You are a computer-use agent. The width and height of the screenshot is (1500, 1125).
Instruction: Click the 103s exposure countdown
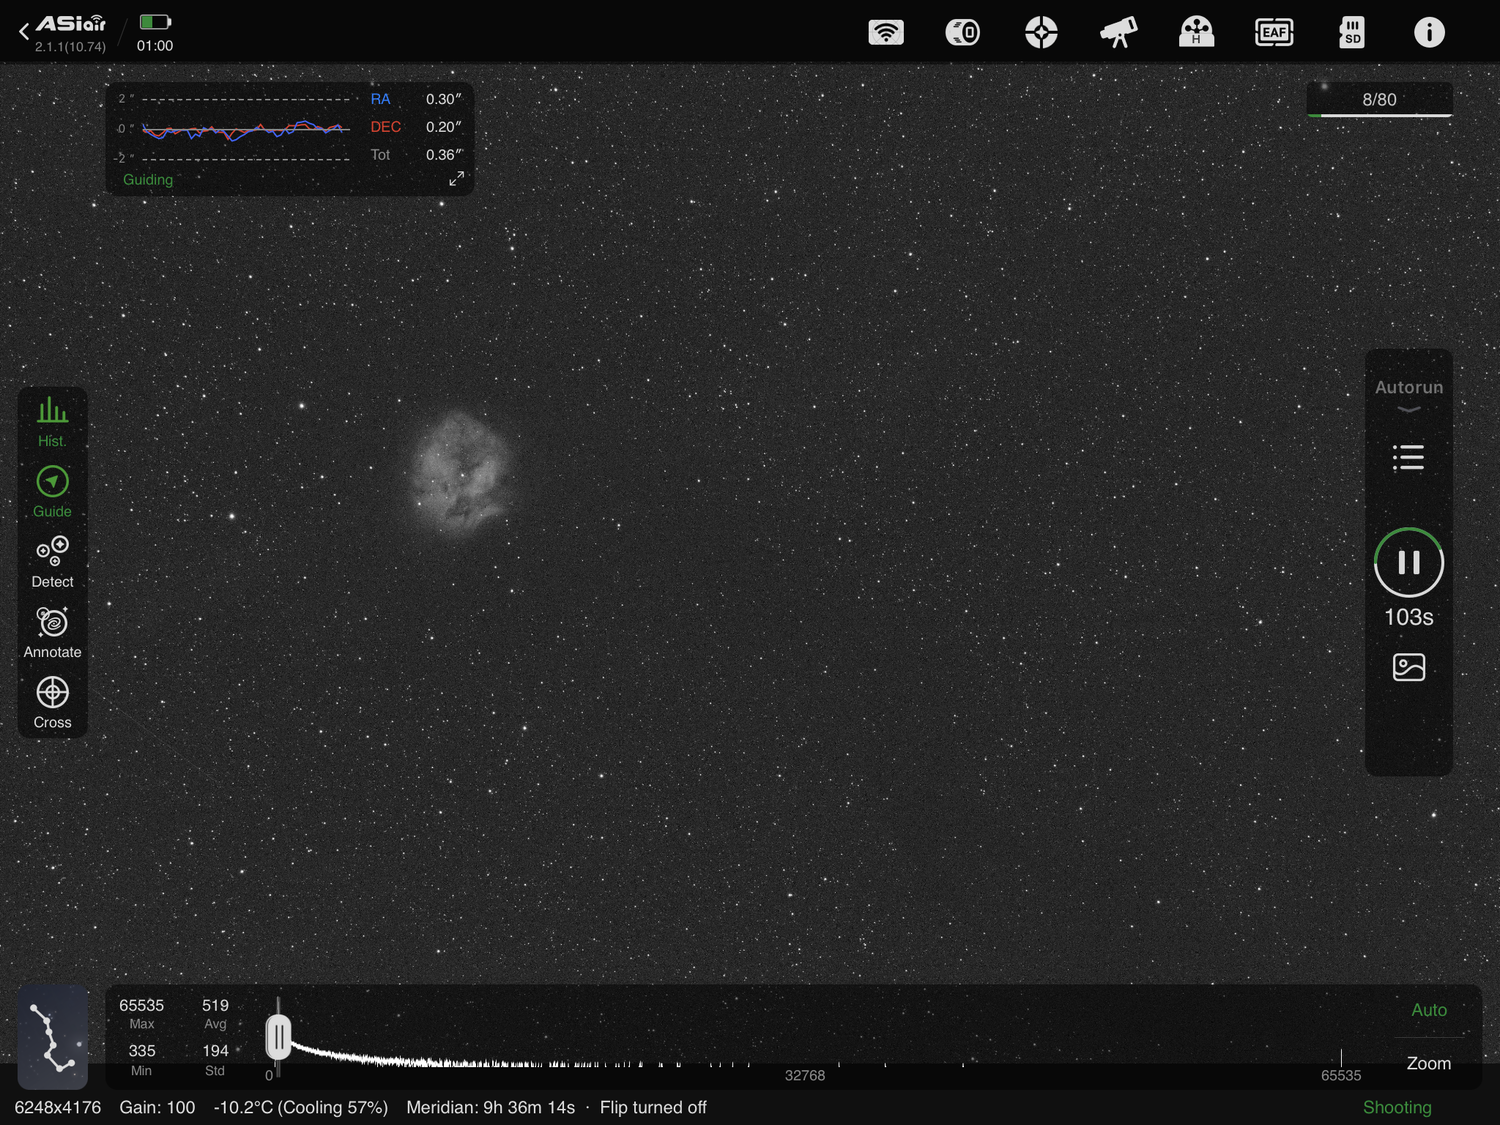pos(1409,617)
